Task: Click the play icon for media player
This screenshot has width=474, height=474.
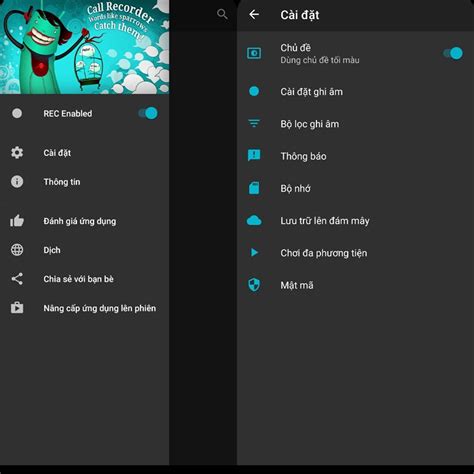Action: tap(254, 252)
